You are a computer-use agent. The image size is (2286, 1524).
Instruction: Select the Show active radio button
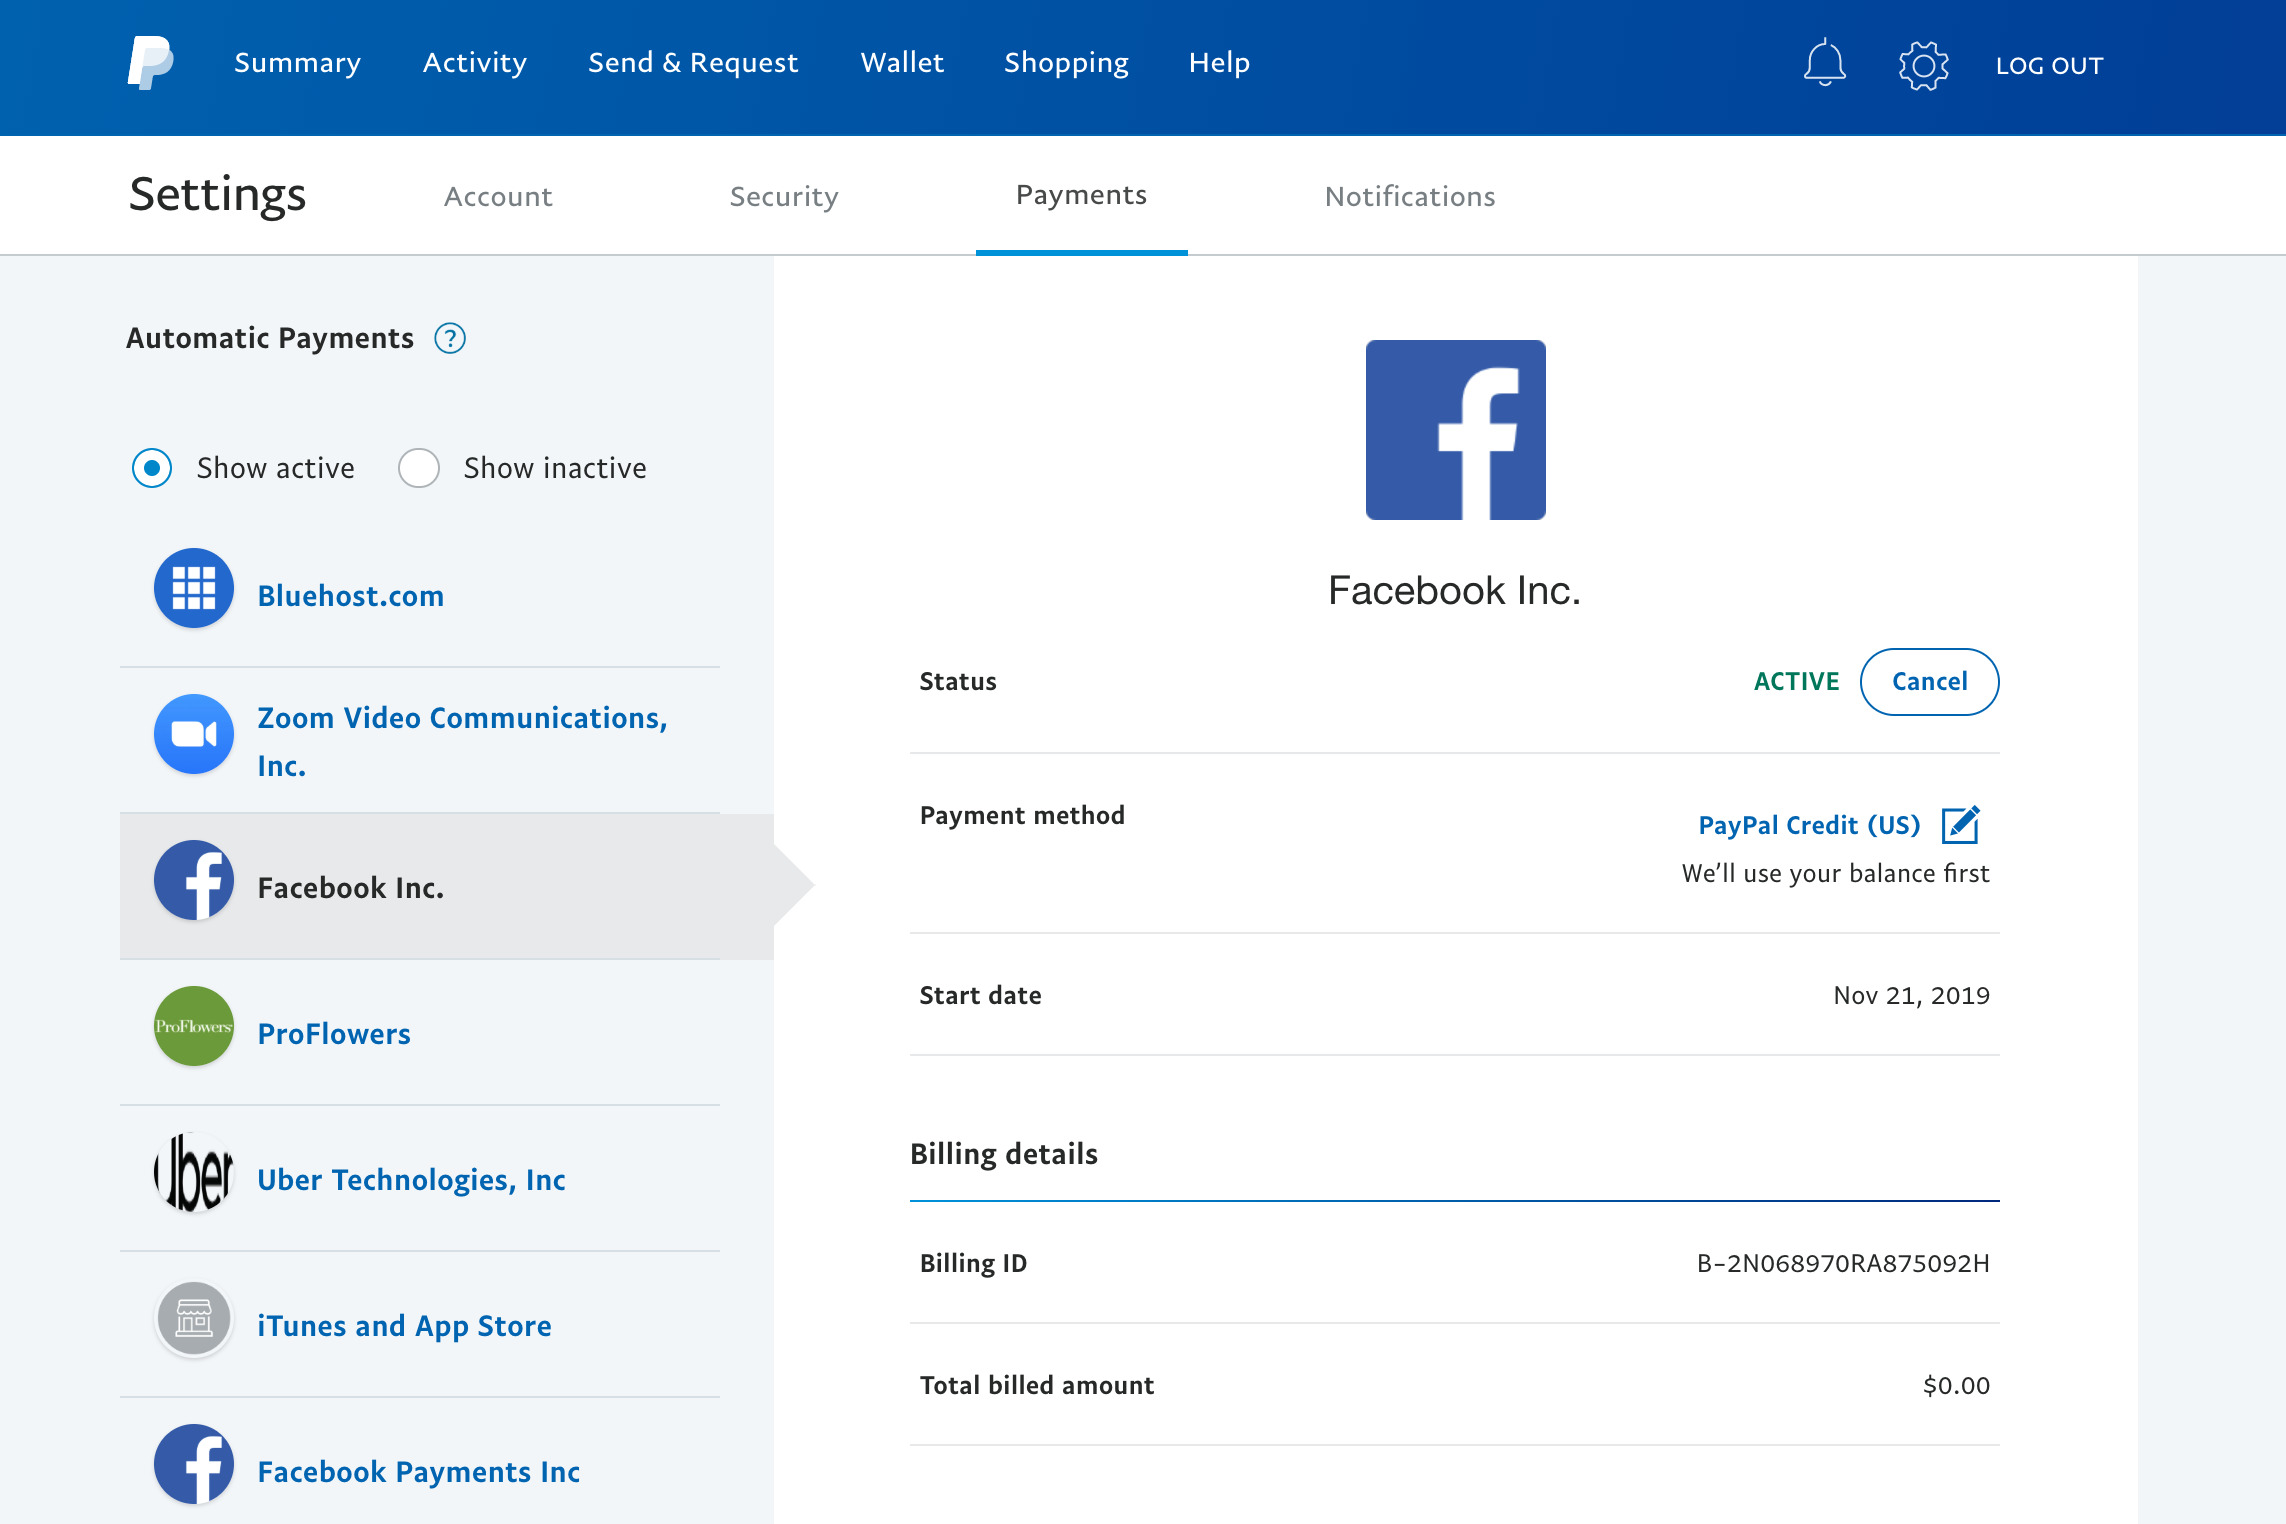pos(152,468)
